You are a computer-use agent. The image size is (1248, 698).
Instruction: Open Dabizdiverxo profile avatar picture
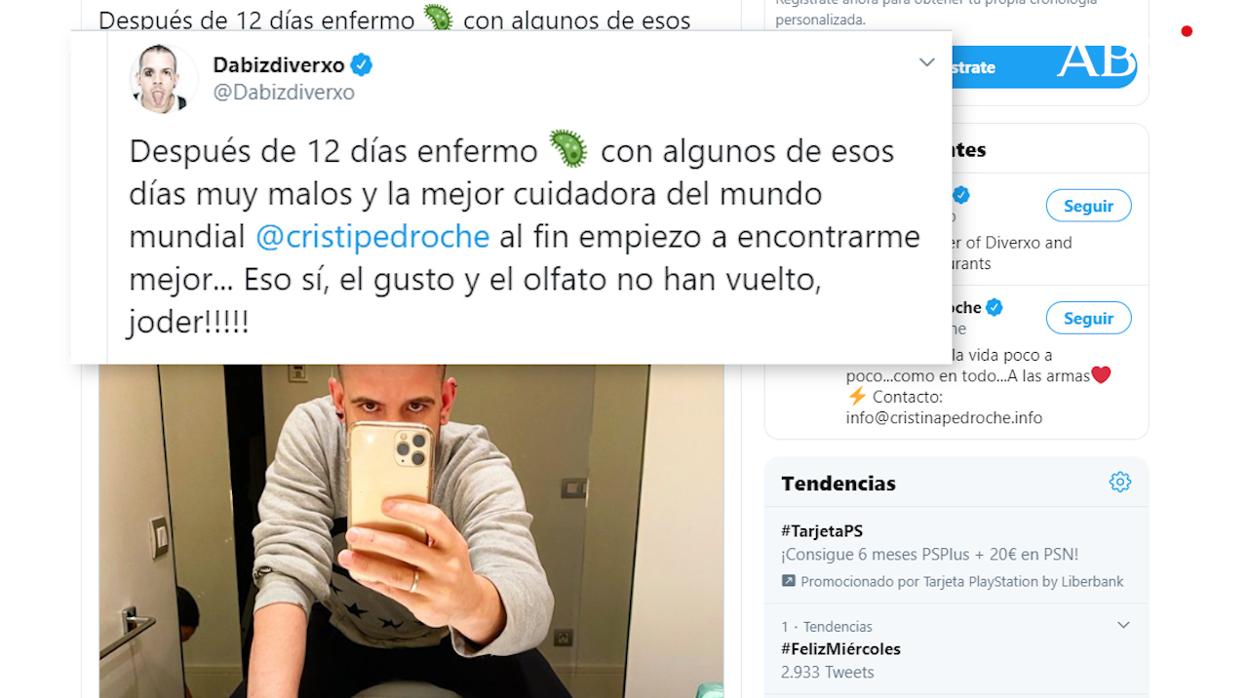(164, 78)
